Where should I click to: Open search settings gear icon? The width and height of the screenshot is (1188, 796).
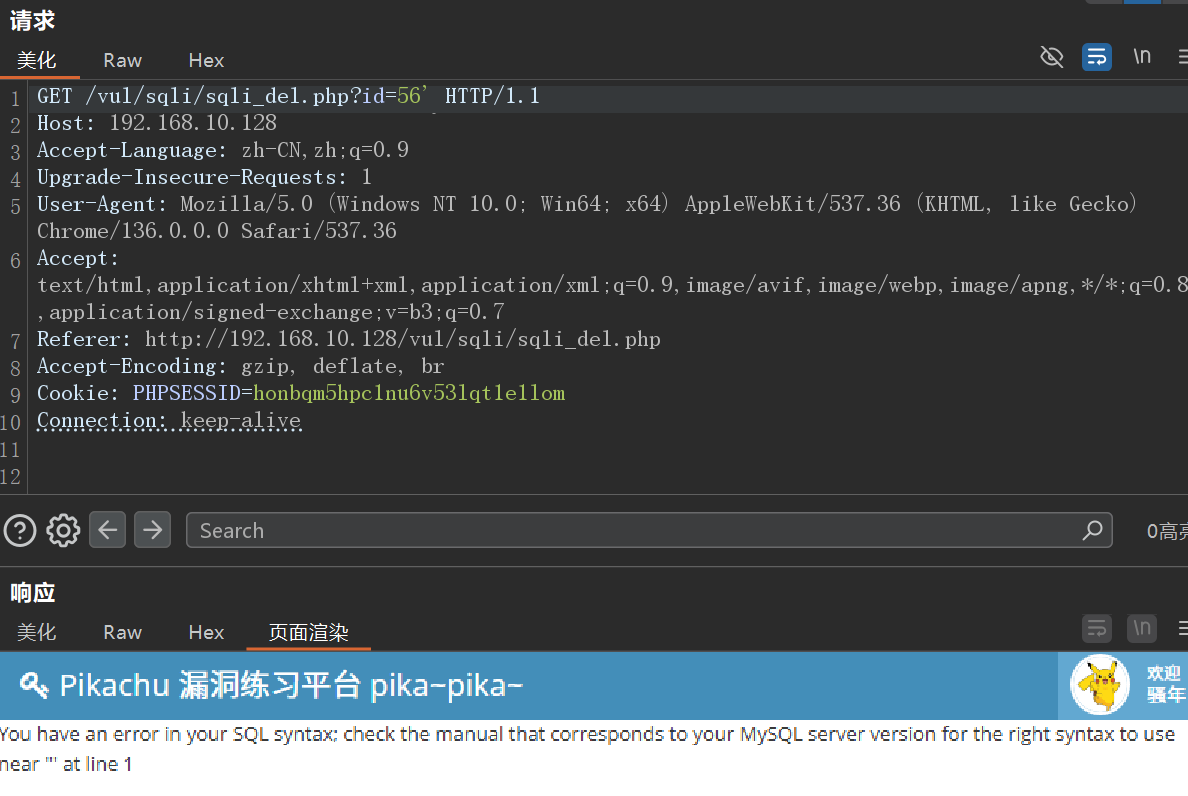[63, 530]
